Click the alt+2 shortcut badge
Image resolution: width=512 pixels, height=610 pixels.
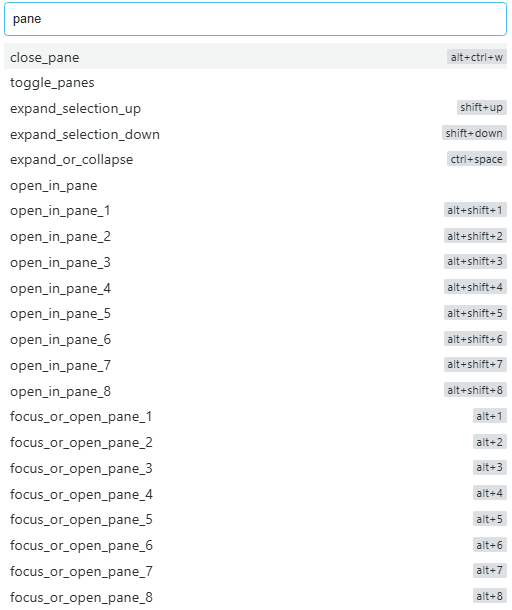pos(489,442)
